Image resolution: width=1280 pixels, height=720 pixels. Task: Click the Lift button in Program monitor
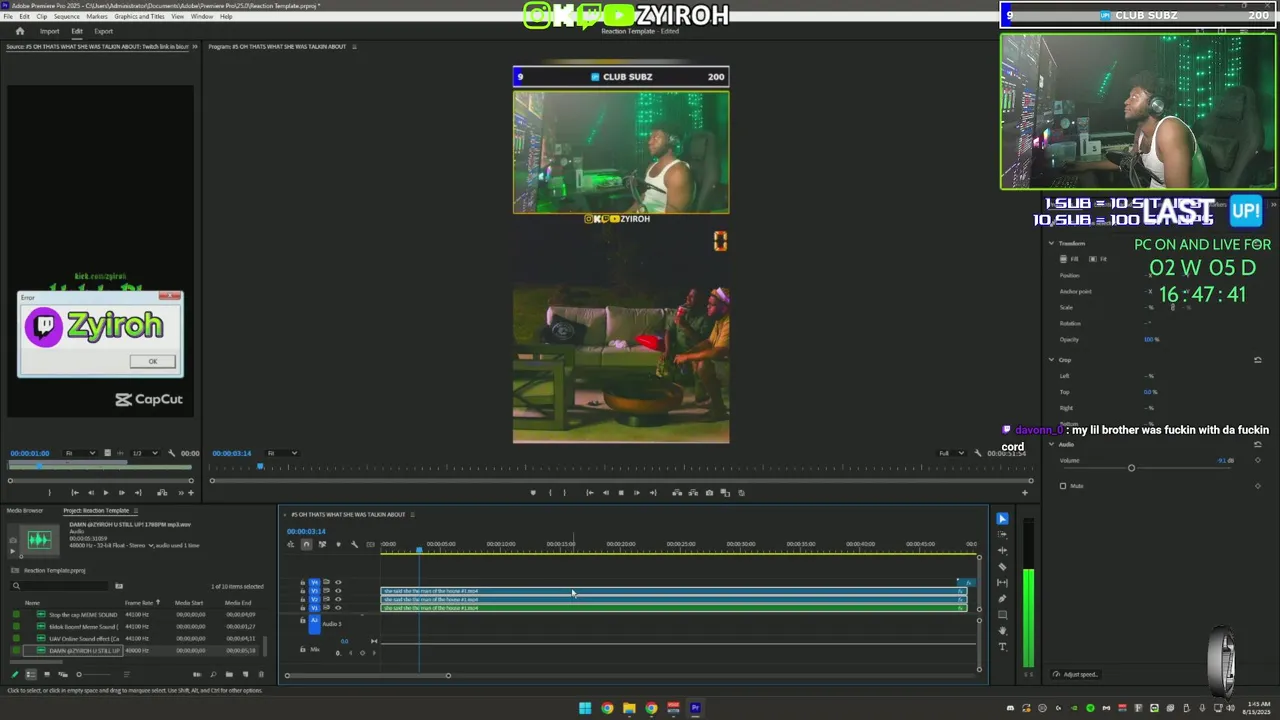(677, 492)
